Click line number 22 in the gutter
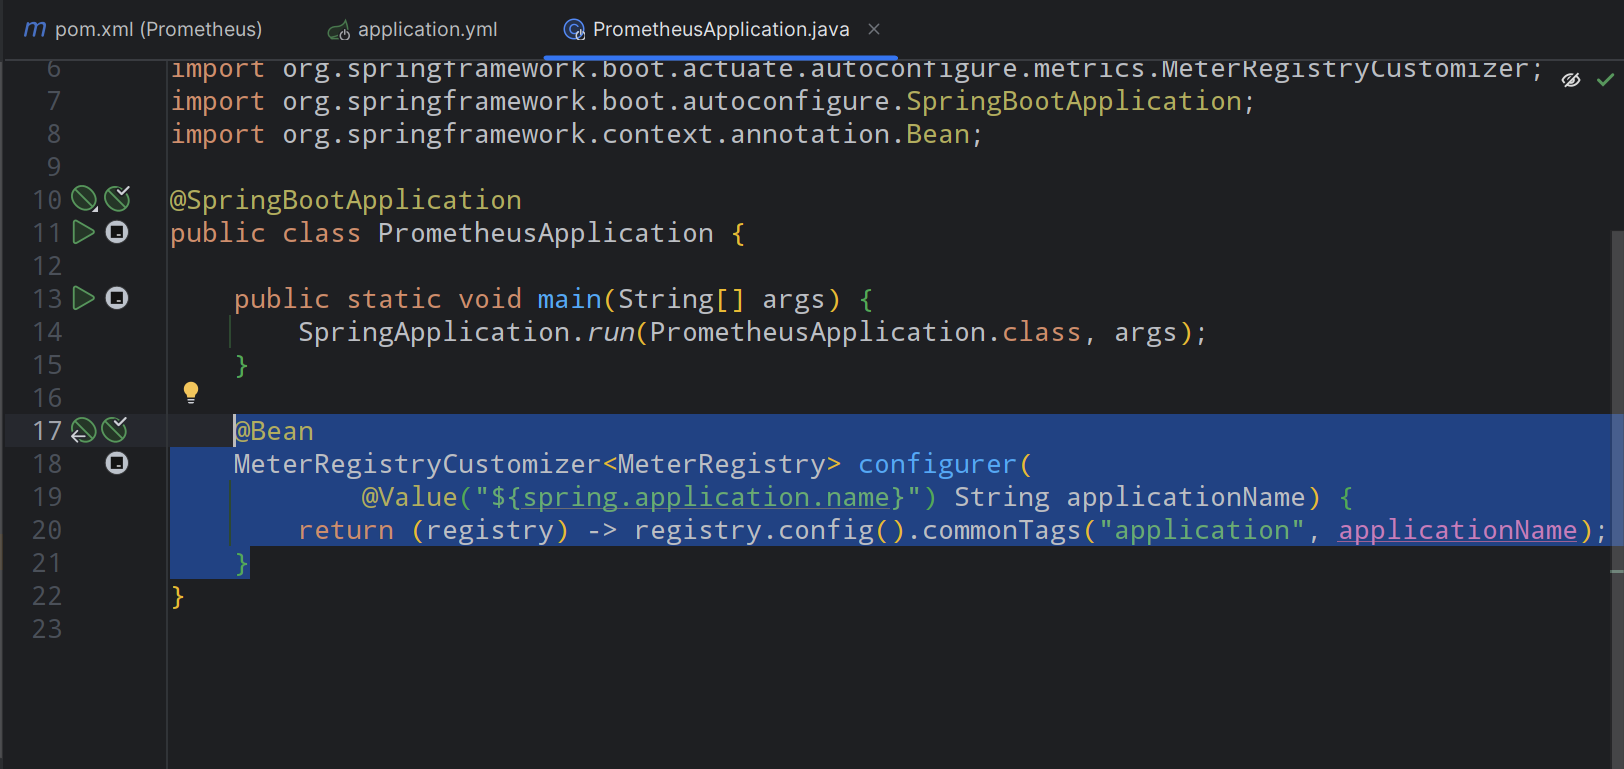Screen dimensions: 1624x769 [47, 596]
